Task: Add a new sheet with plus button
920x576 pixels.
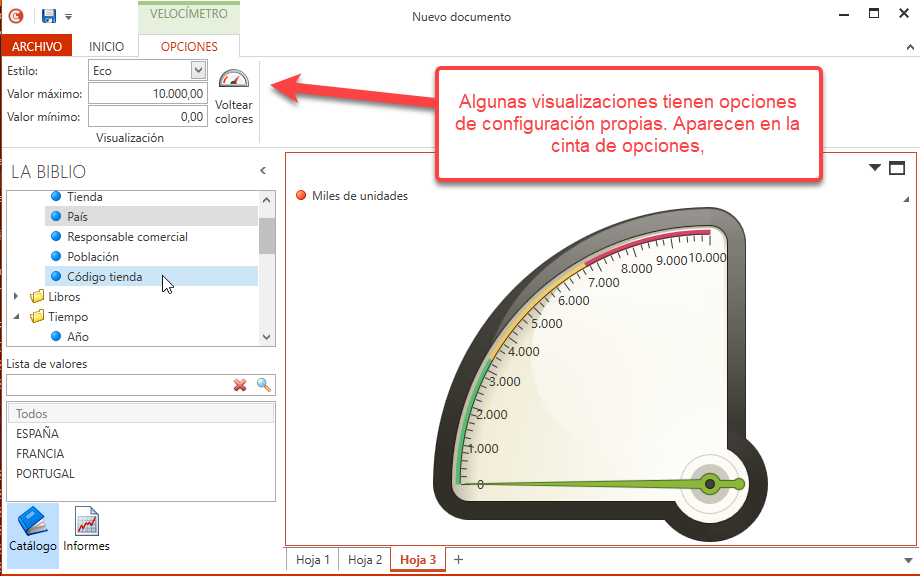Action: click(x=459, y=560)
